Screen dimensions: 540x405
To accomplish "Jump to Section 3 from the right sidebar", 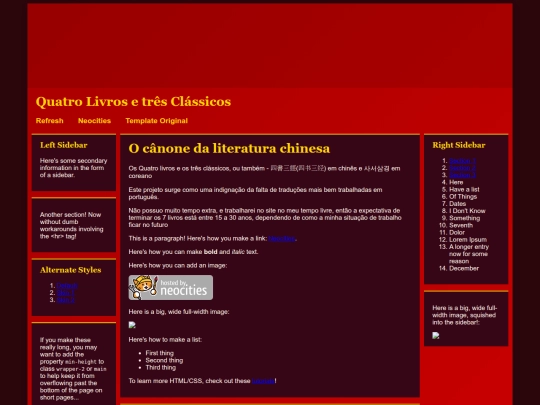I will pos(462,175).
